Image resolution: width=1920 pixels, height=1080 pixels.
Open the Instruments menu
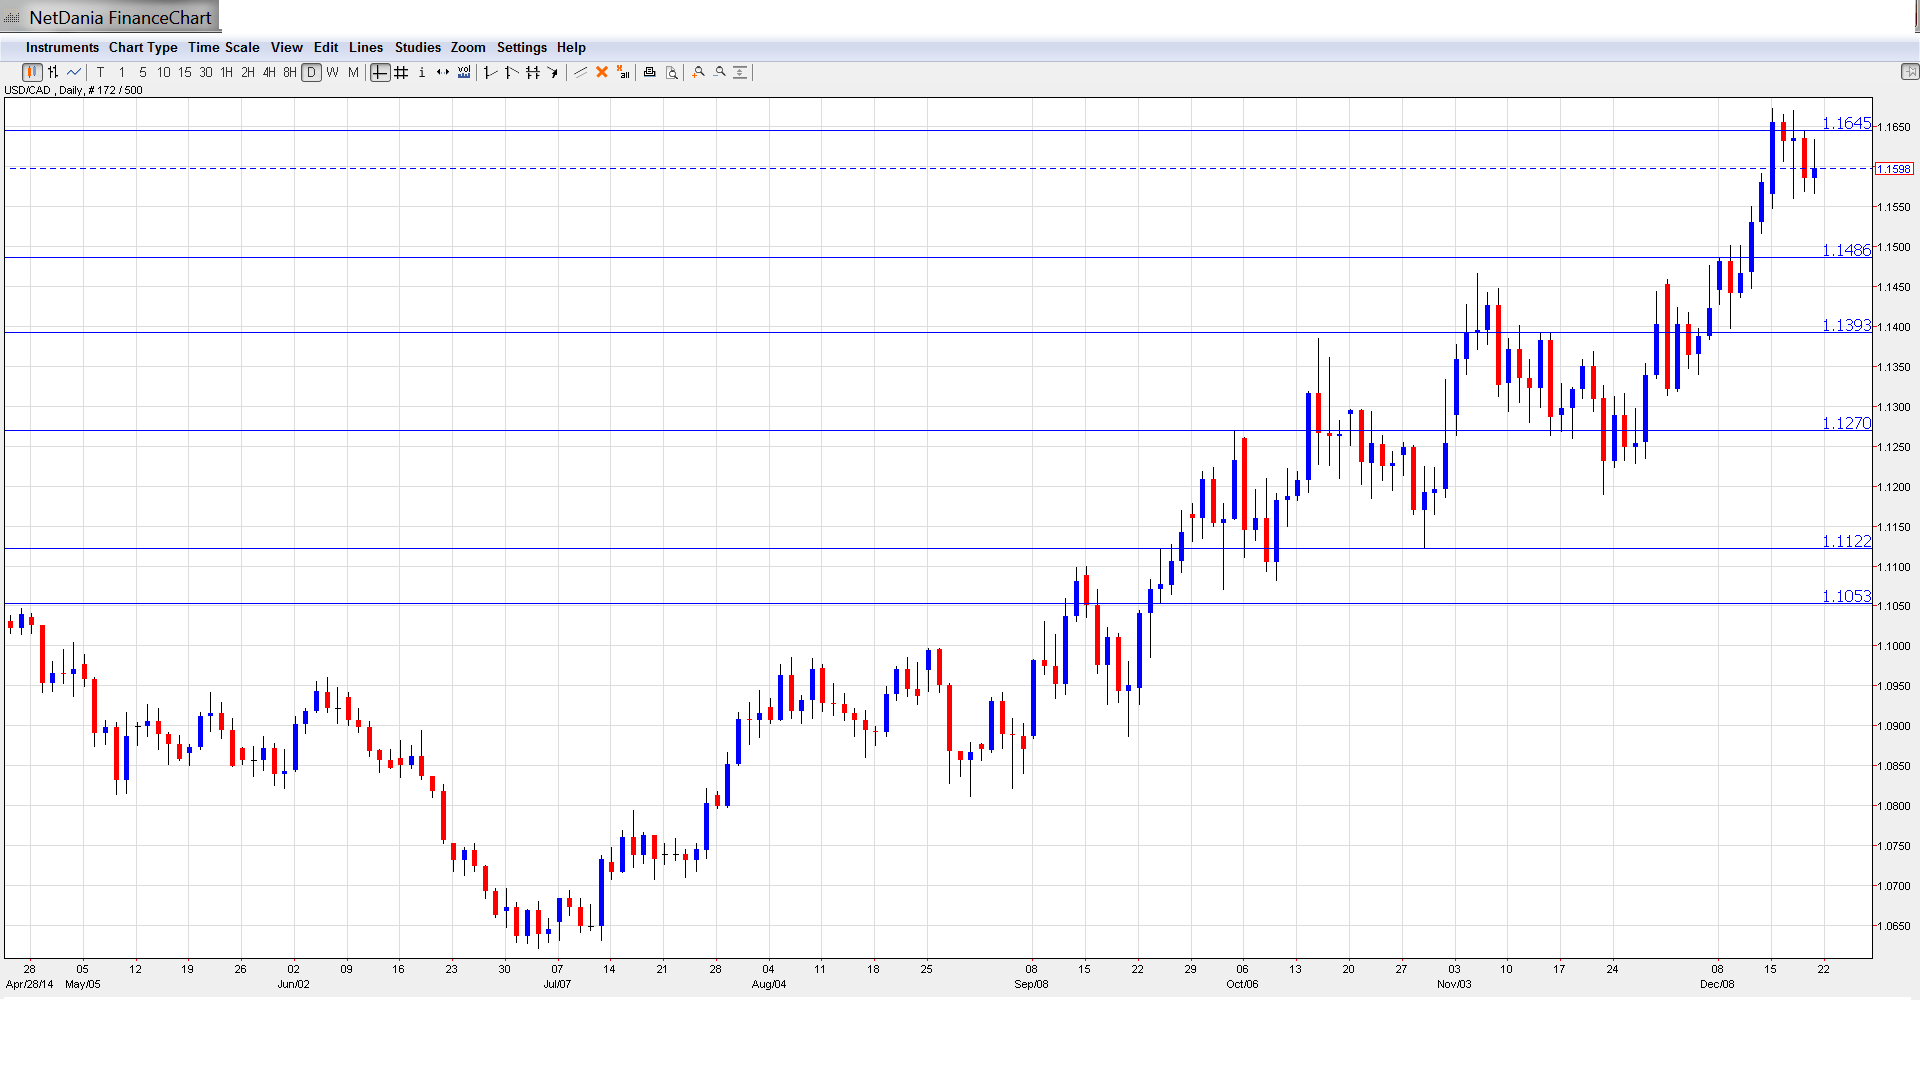62,47
